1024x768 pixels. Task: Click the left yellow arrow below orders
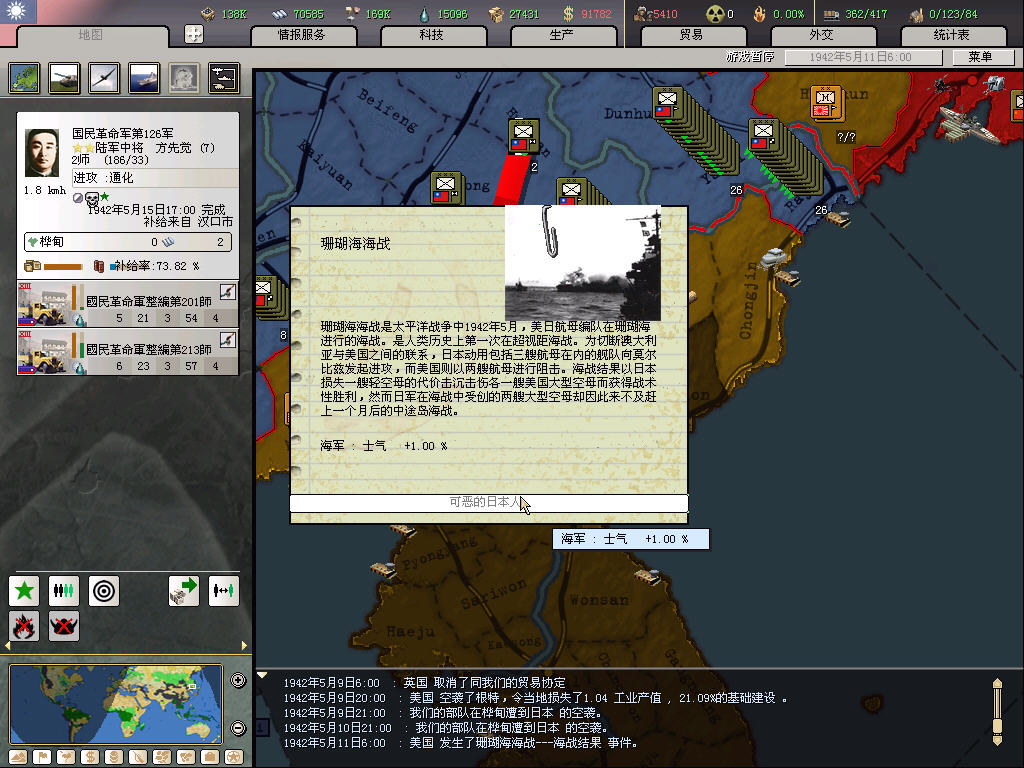(8, 646)
